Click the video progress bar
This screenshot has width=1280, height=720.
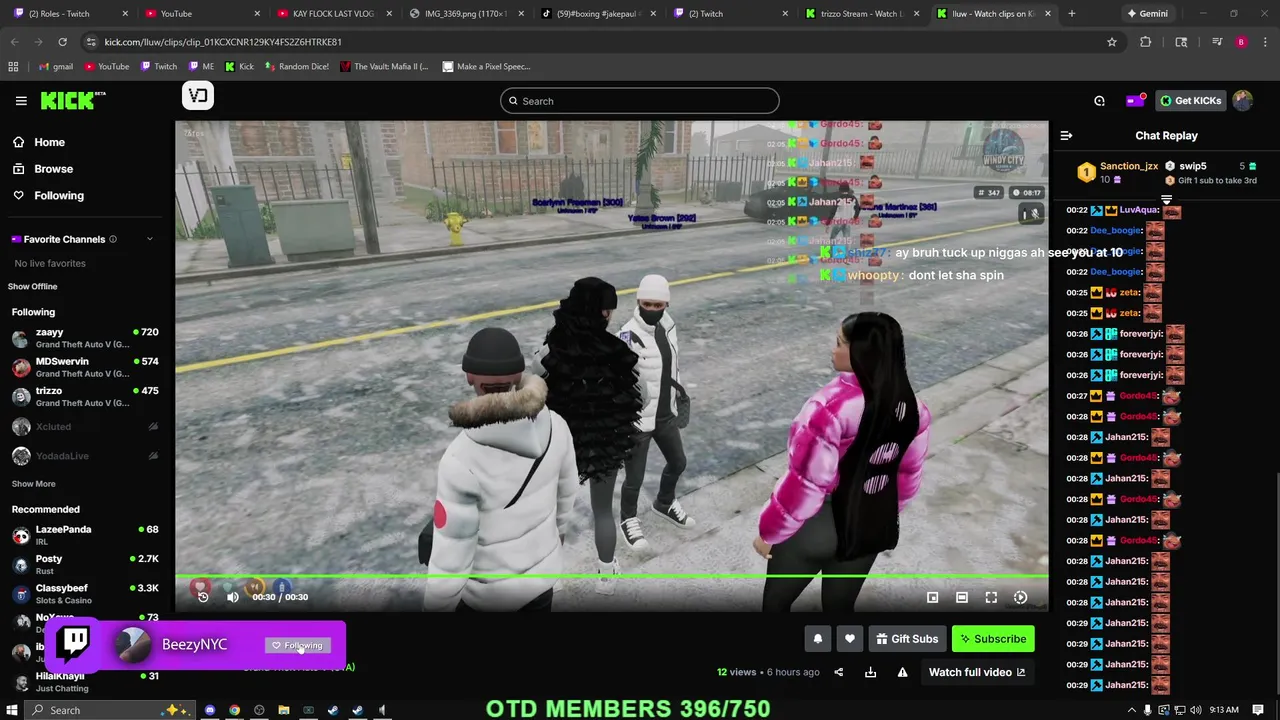612,576
